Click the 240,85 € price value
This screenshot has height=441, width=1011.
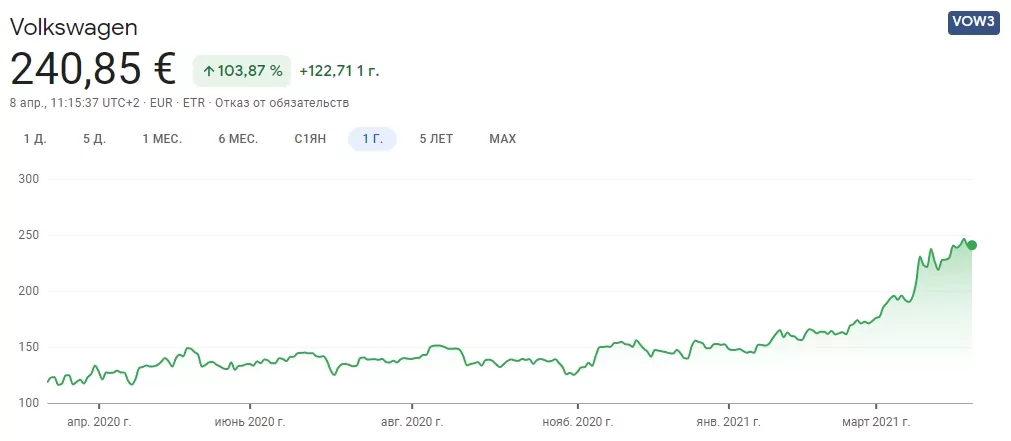(x=93, y=70)
